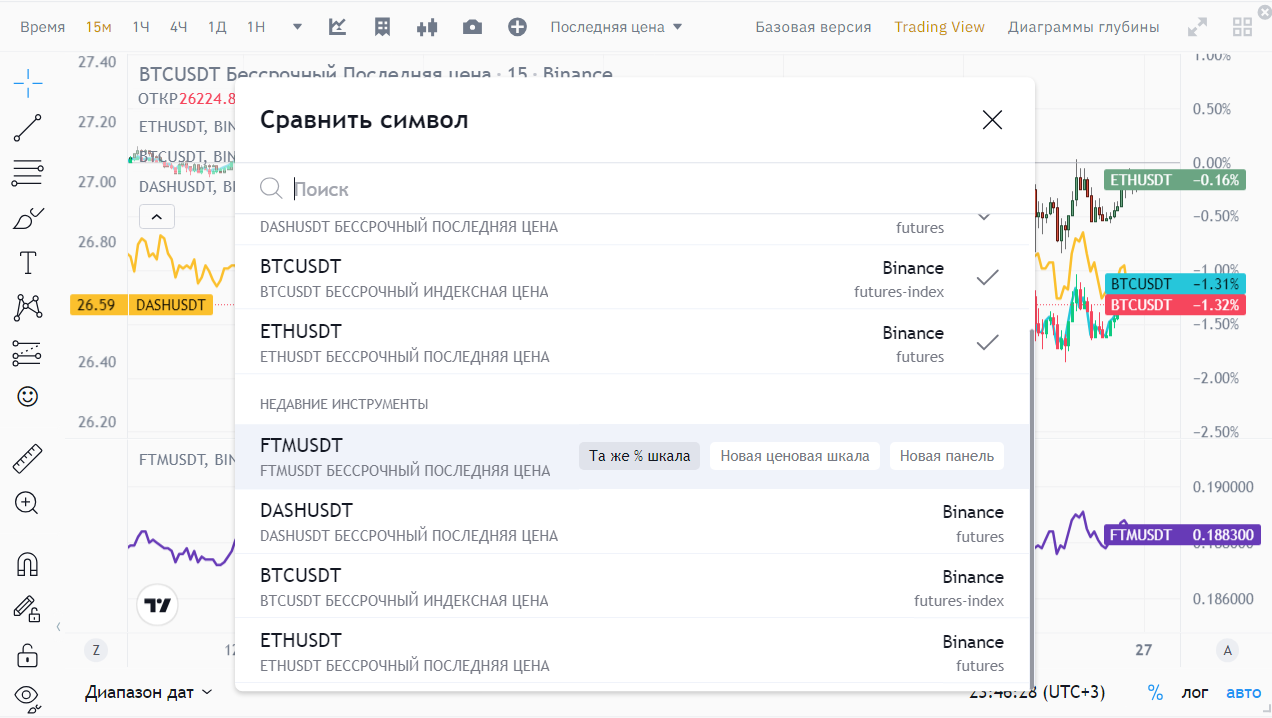Collapse the chart legend with chevron
The width and height of the screenshot is (1272, 718).
pos(157,215)
